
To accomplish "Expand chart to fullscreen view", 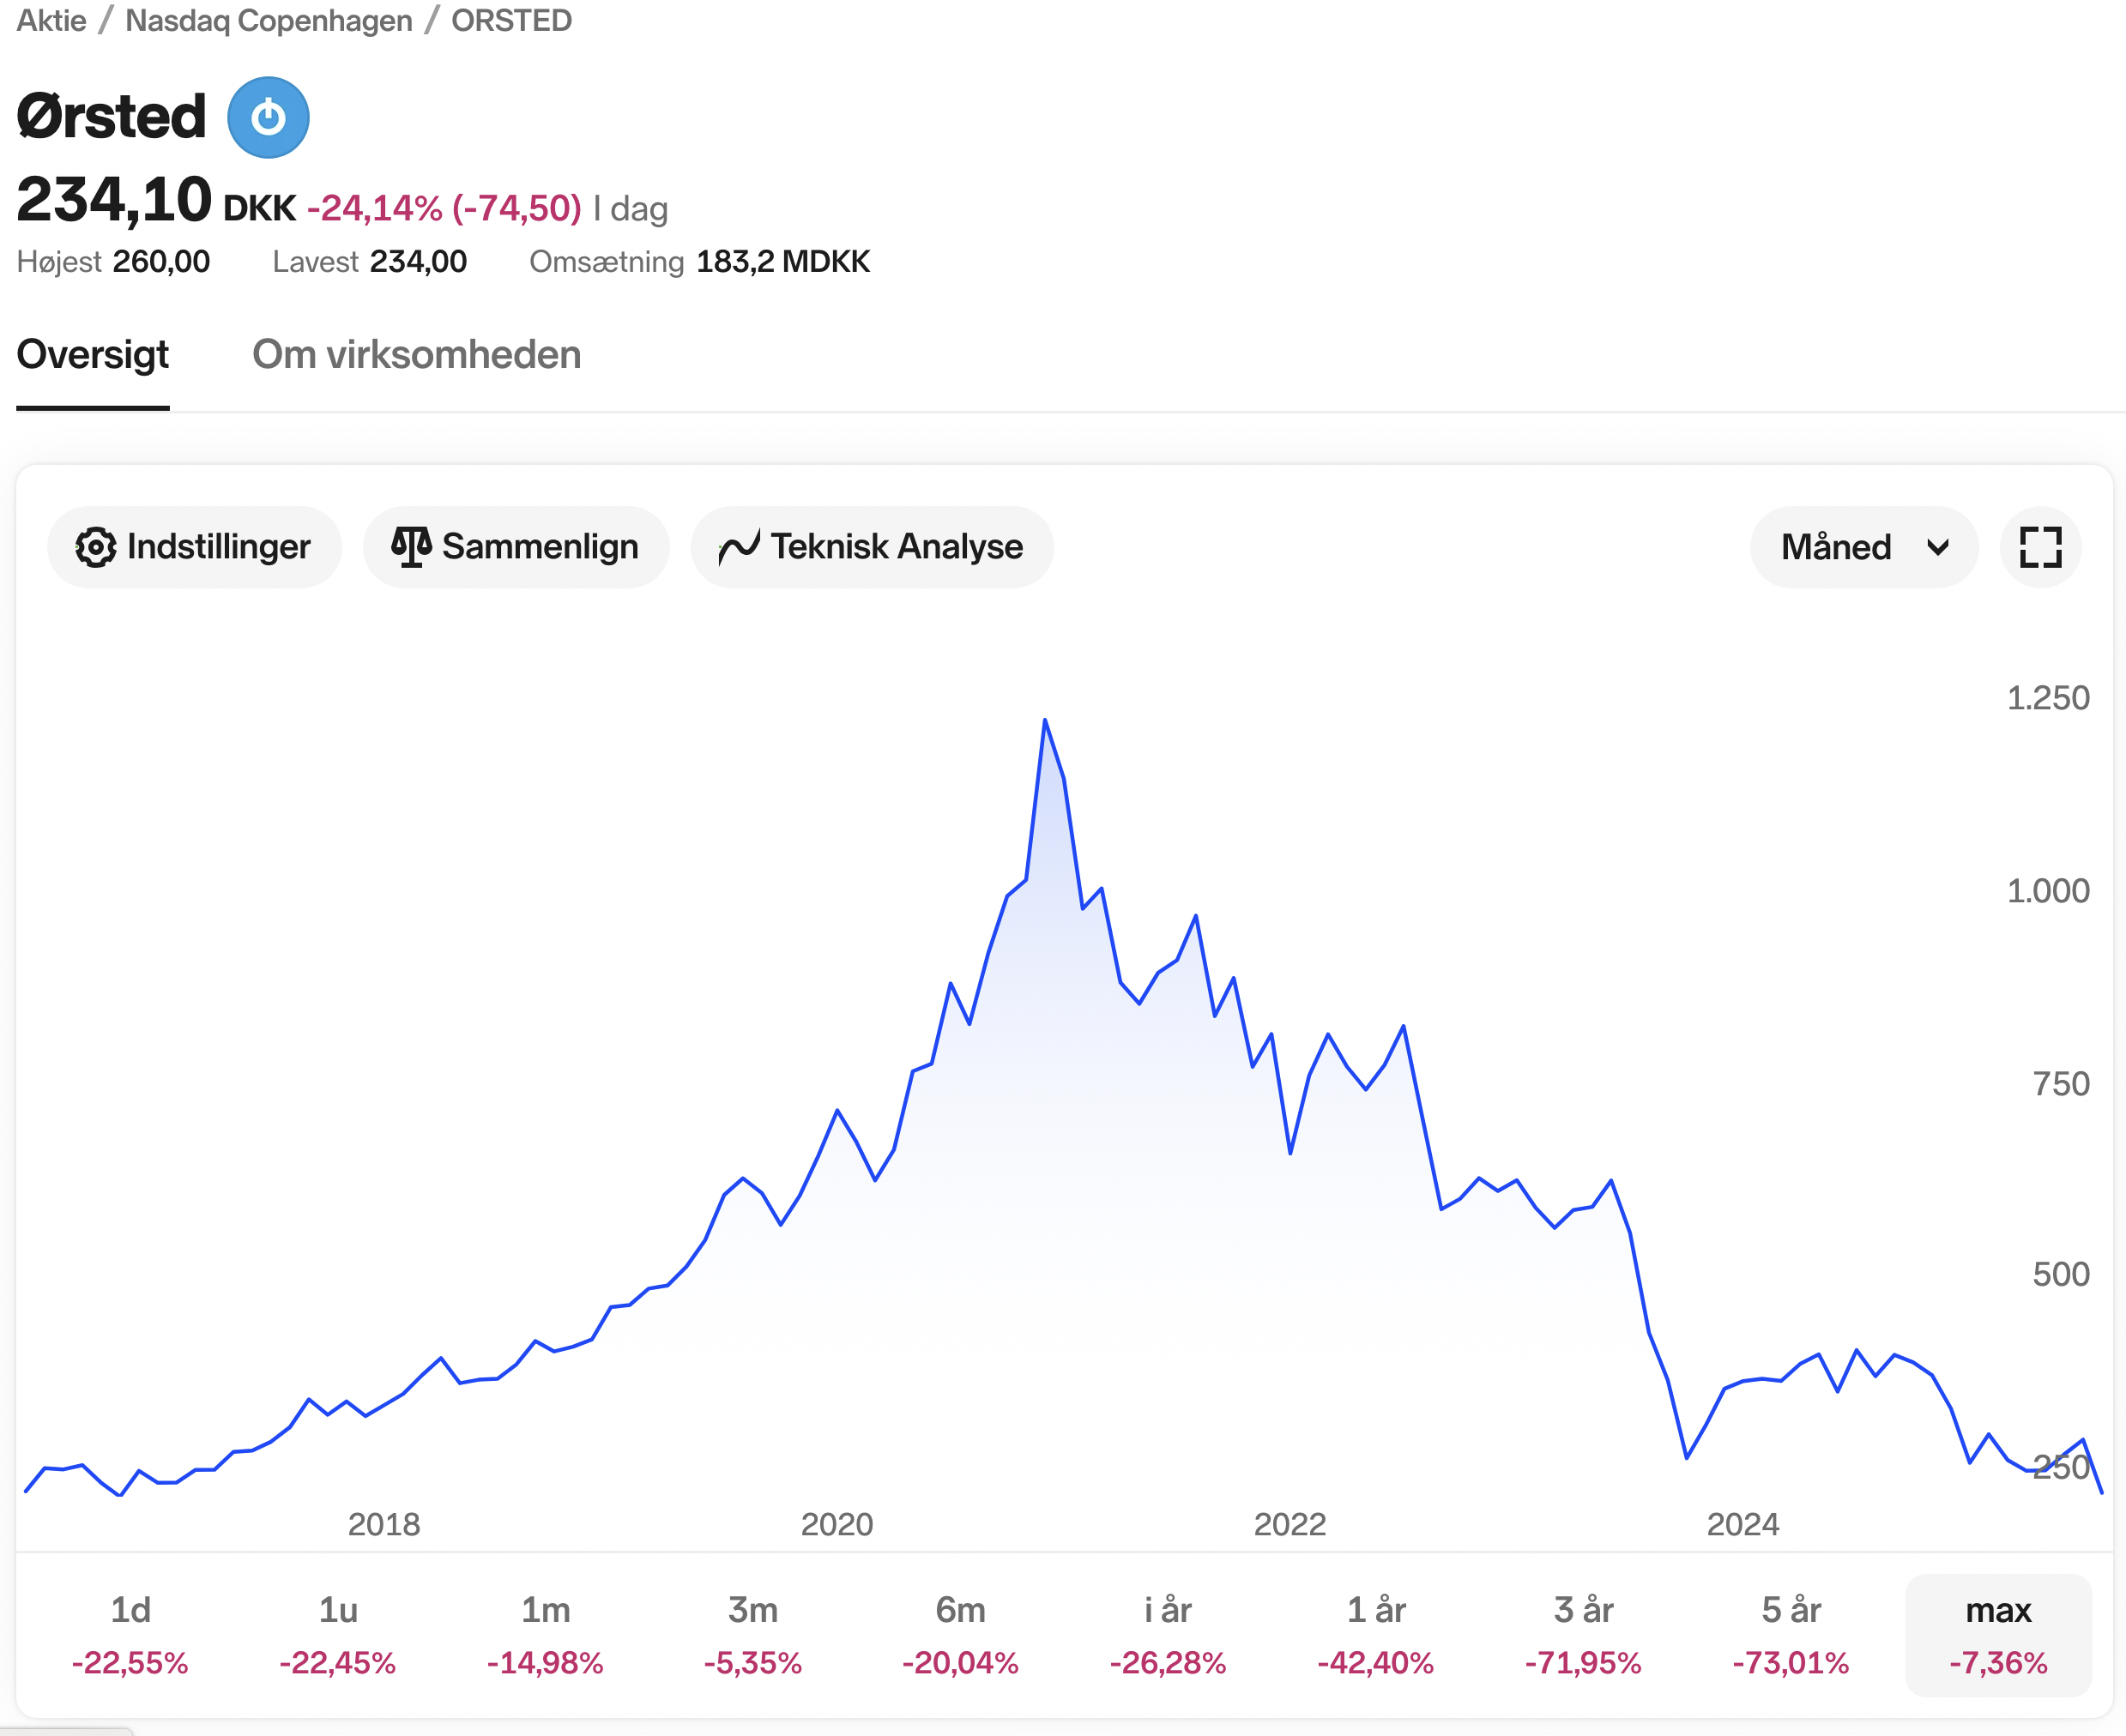I will tap(2040, 547).
